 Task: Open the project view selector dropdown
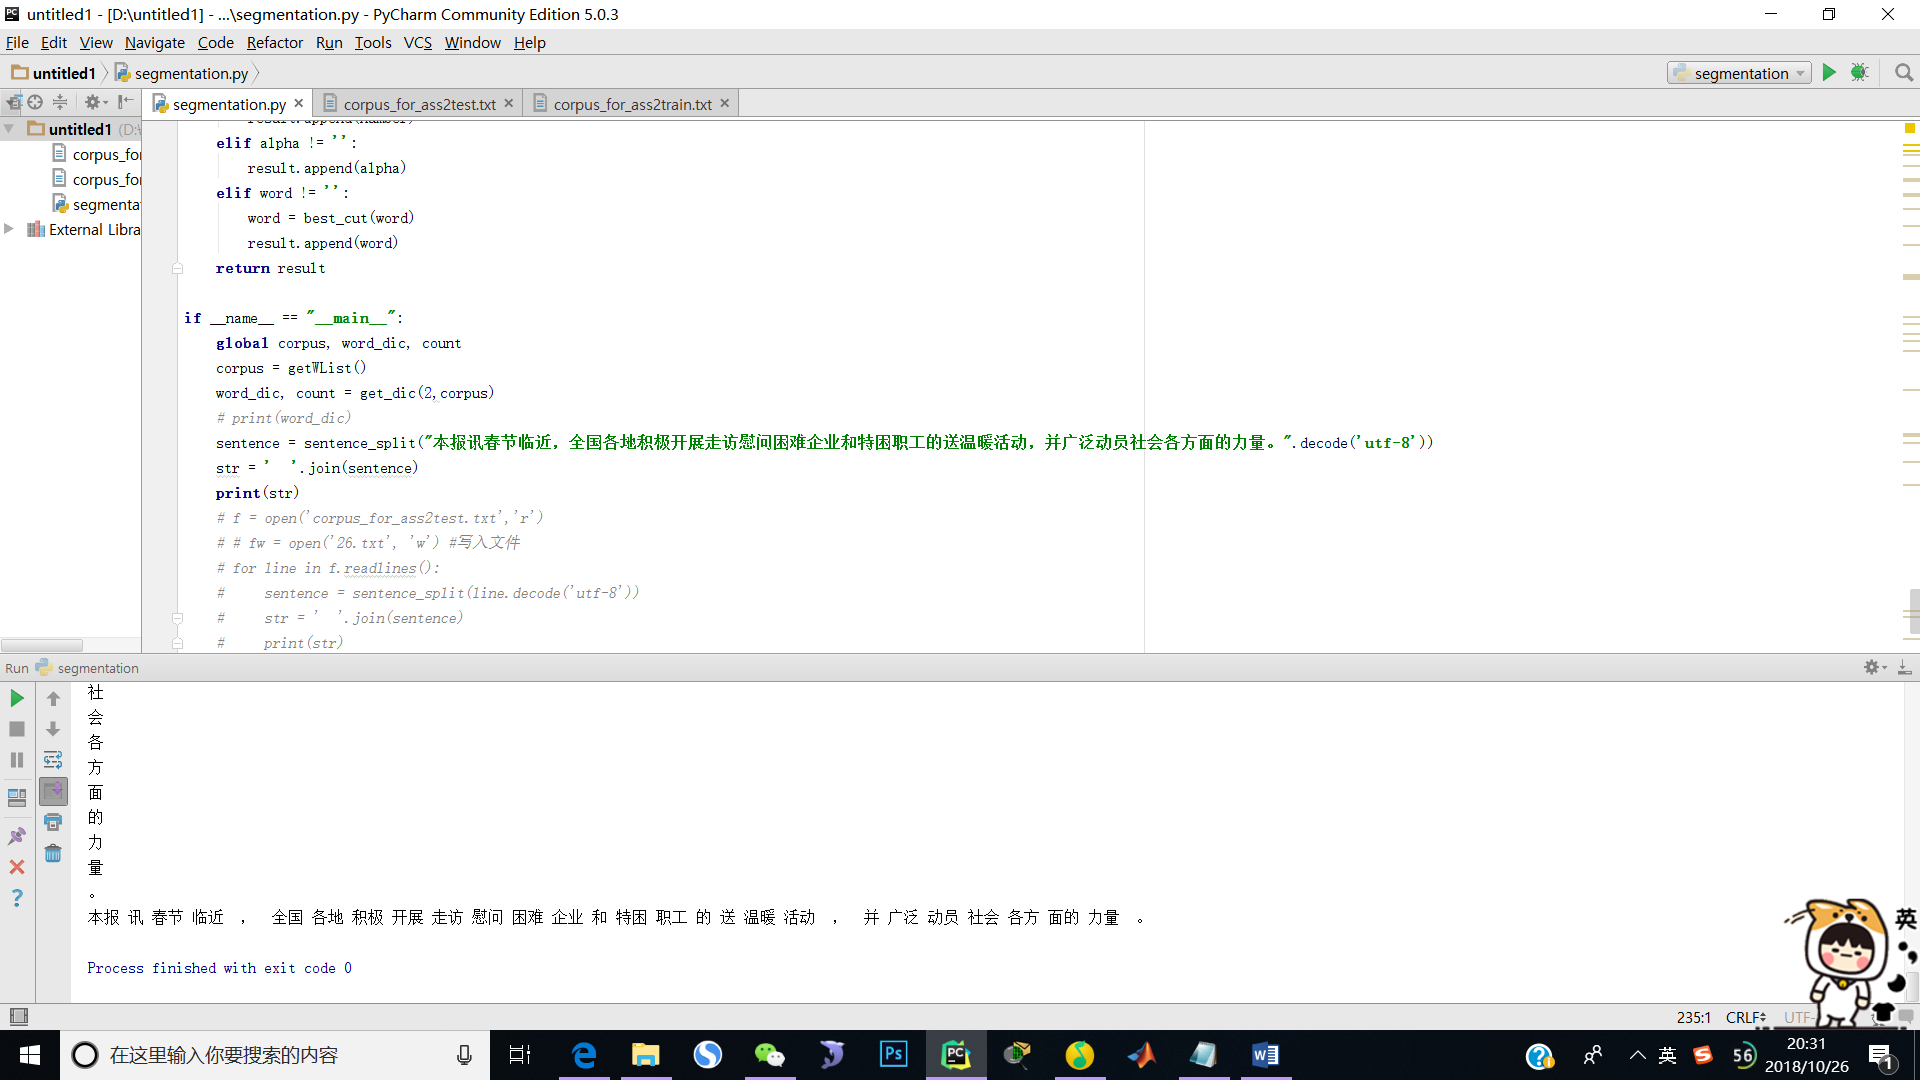(13, 102)
